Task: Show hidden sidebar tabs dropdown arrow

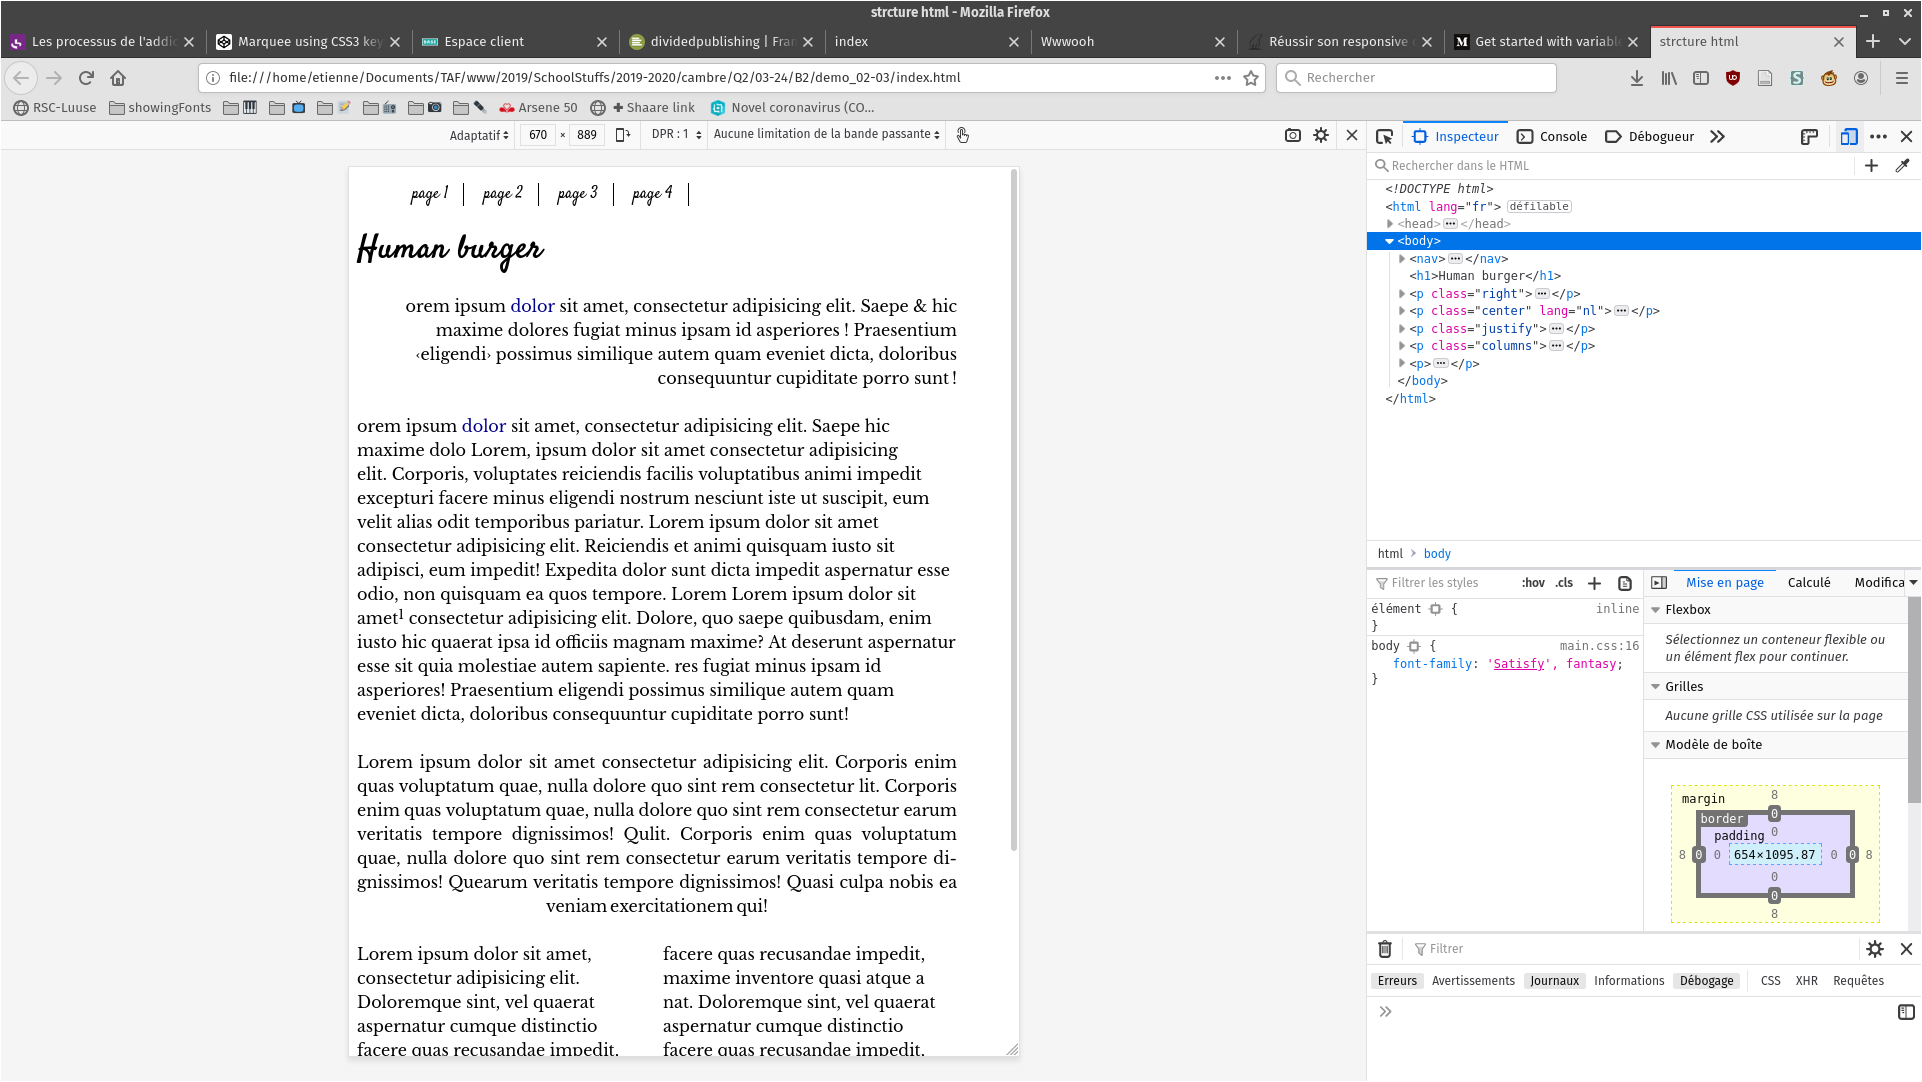Action: 1913,583
